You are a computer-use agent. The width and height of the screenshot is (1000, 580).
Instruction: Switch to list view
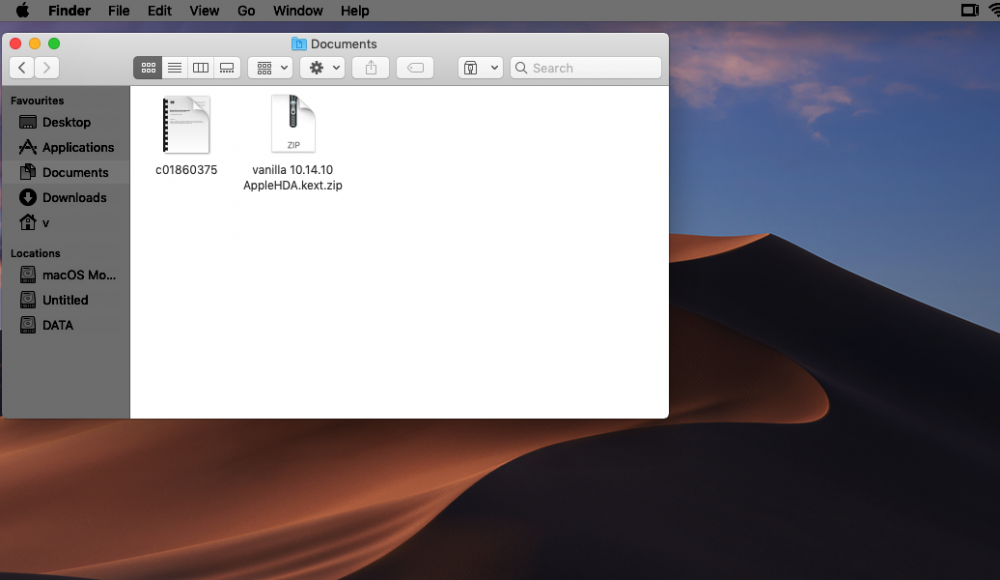(x=174, y=68)
